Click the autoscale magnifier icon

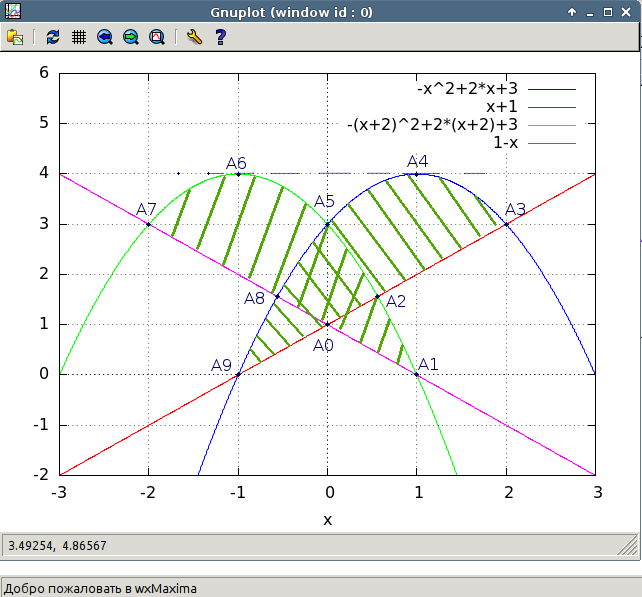[156, 37]
